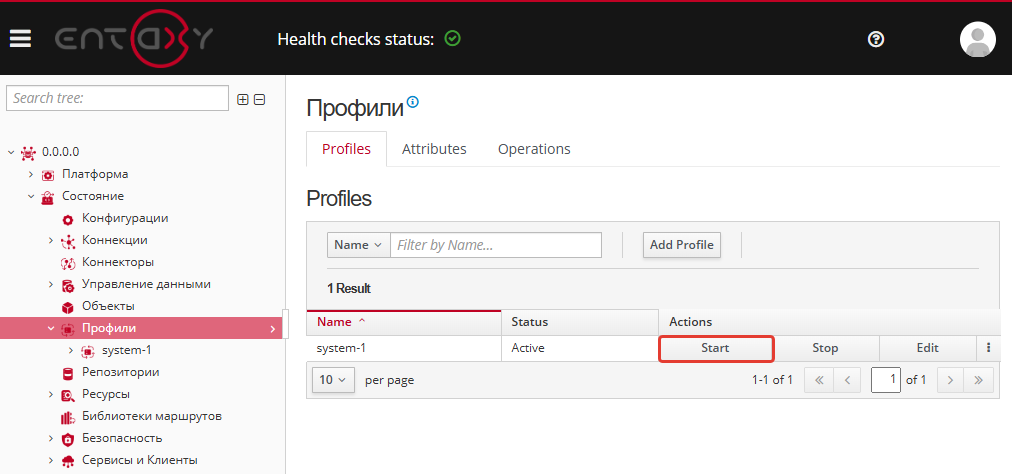Go to the next results page
The height and width of the screenshot is (474, 1012).
950,380
